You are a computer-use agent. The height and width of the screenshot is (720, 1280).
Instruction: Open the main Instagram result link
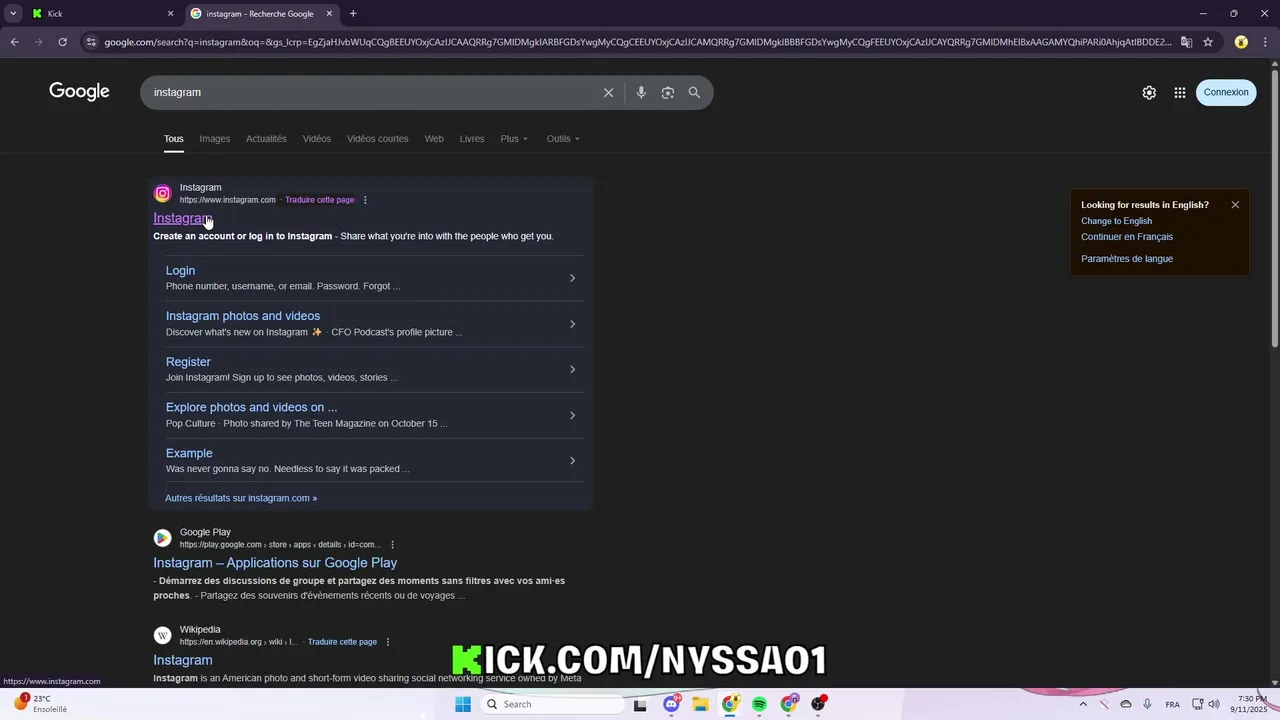[x=182, y=218]
